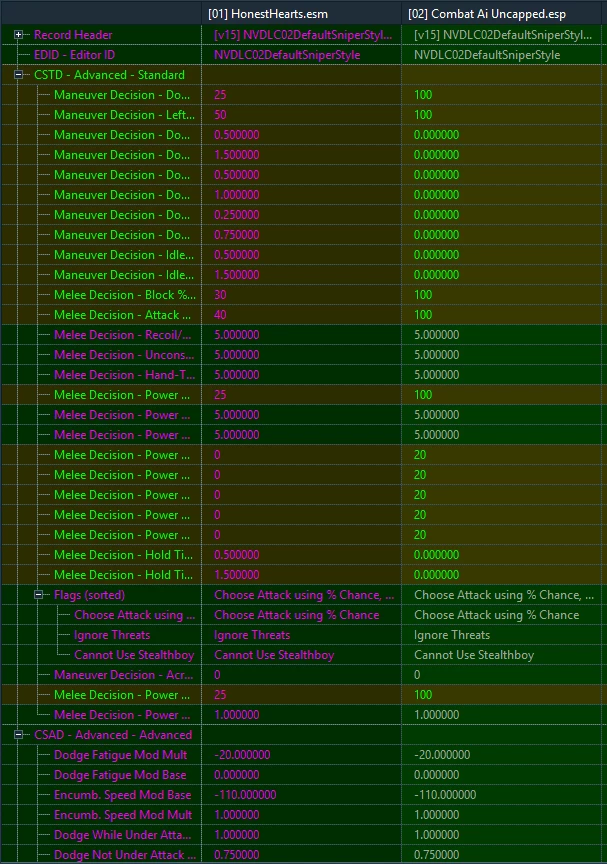Screen dimensions: 607x864
Task: Select Cannot Use Stealthboy in Combat Ai column
Action: coord(474,655)
